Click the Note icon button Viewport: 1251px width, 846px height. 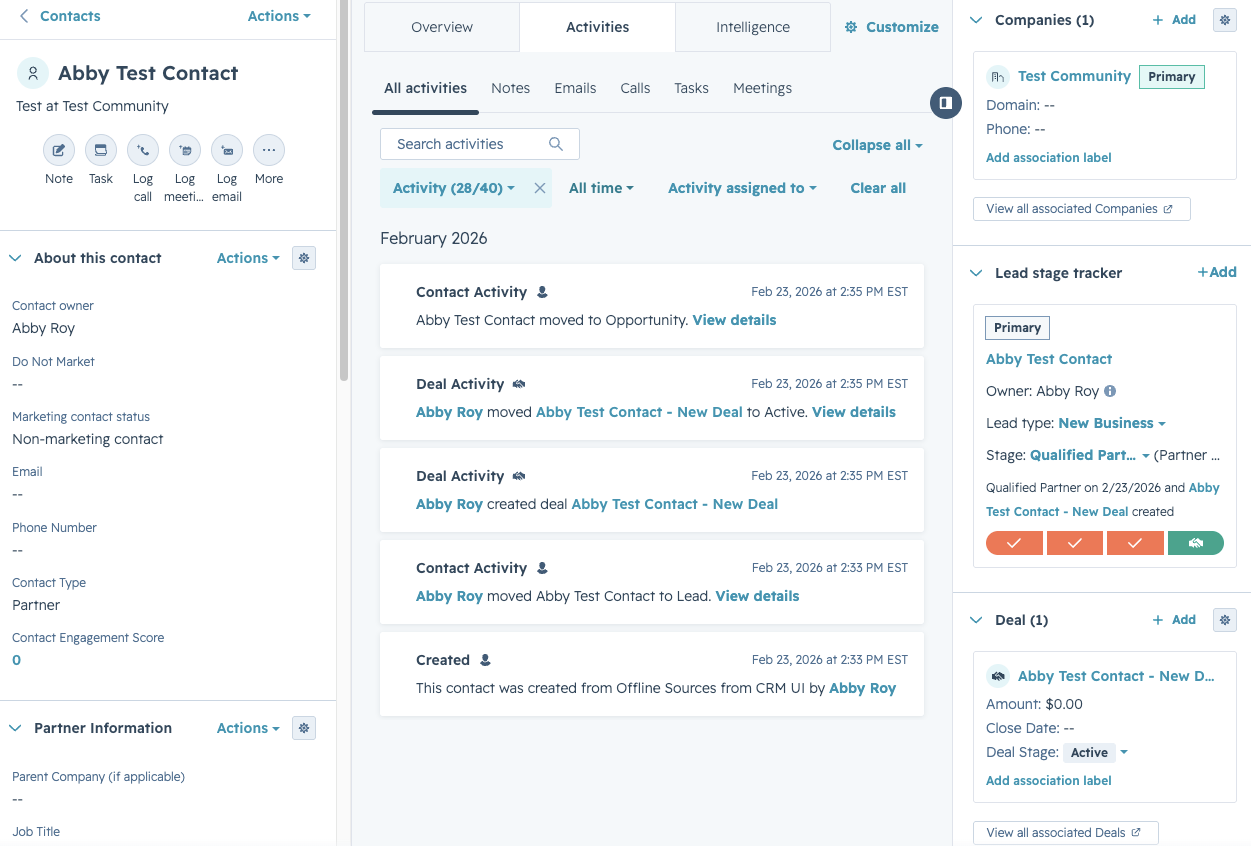tap(59, 151)
